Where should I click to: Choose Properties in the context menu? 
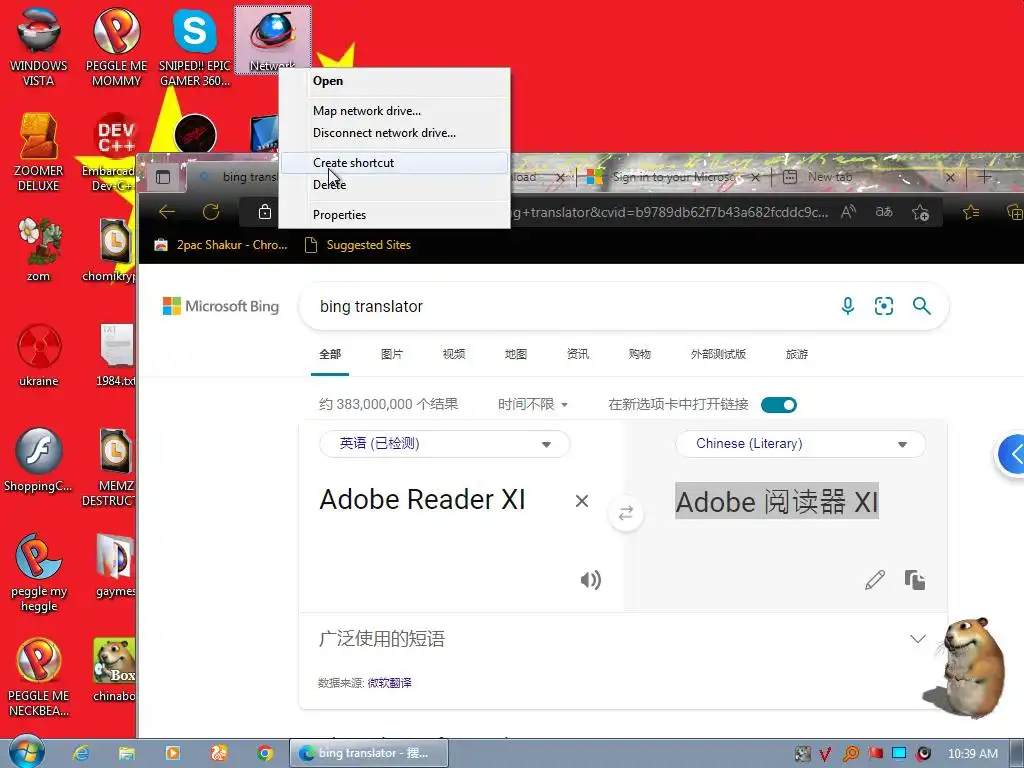[x=394, y=214]
